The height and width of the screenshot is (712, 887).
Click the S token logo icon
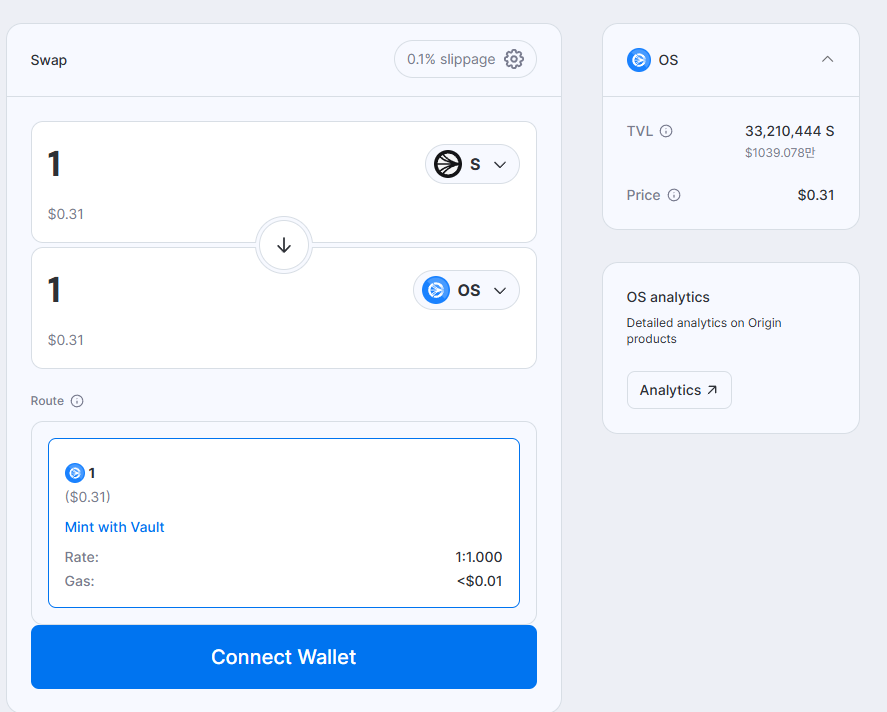(x=448, y=164)
